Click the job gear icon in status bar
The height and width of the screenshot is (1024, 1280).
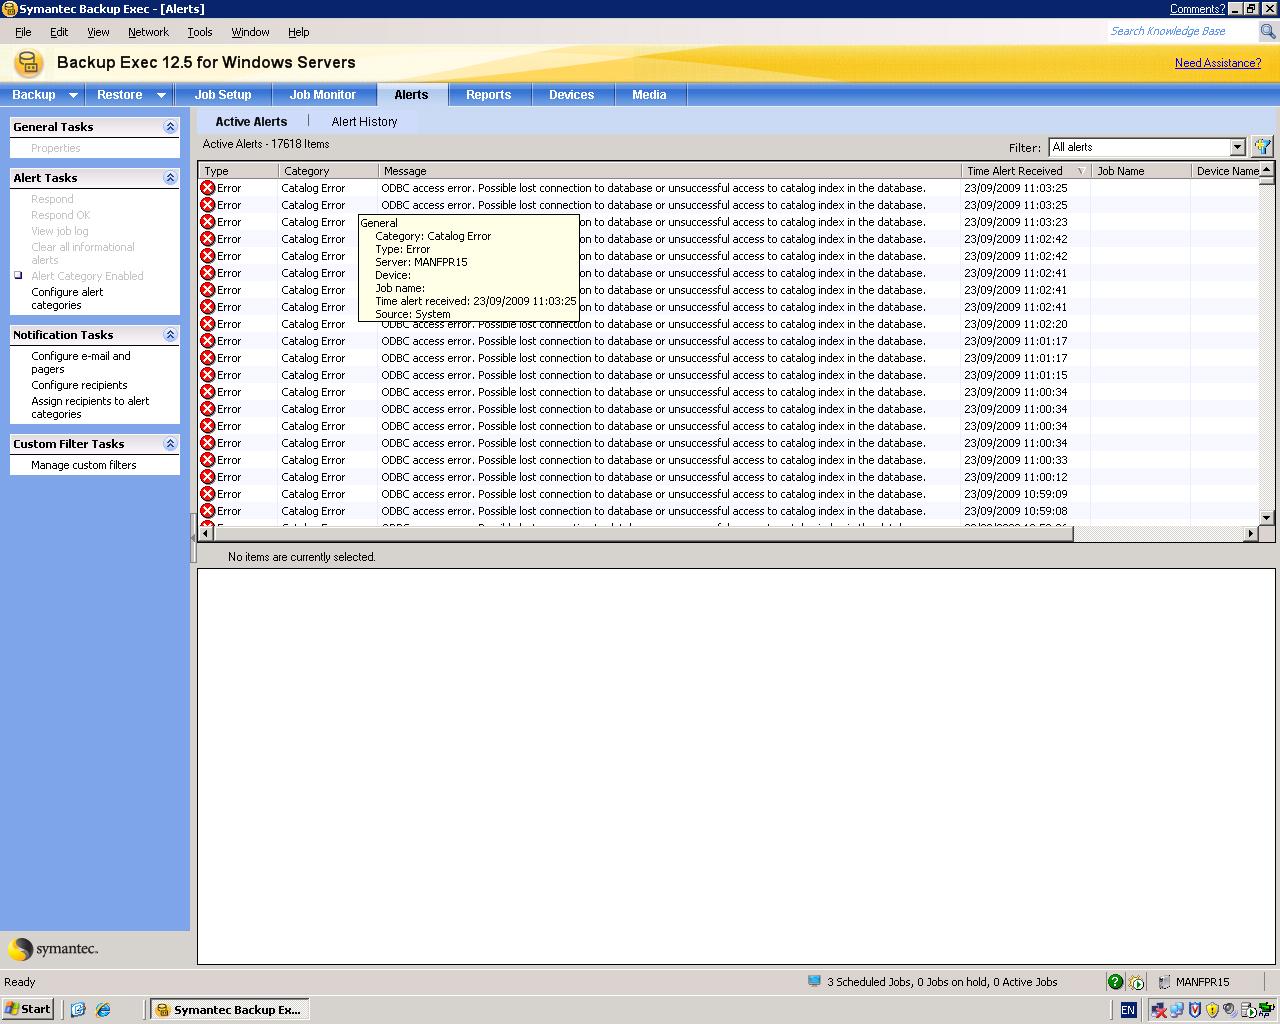point(1136,982)
